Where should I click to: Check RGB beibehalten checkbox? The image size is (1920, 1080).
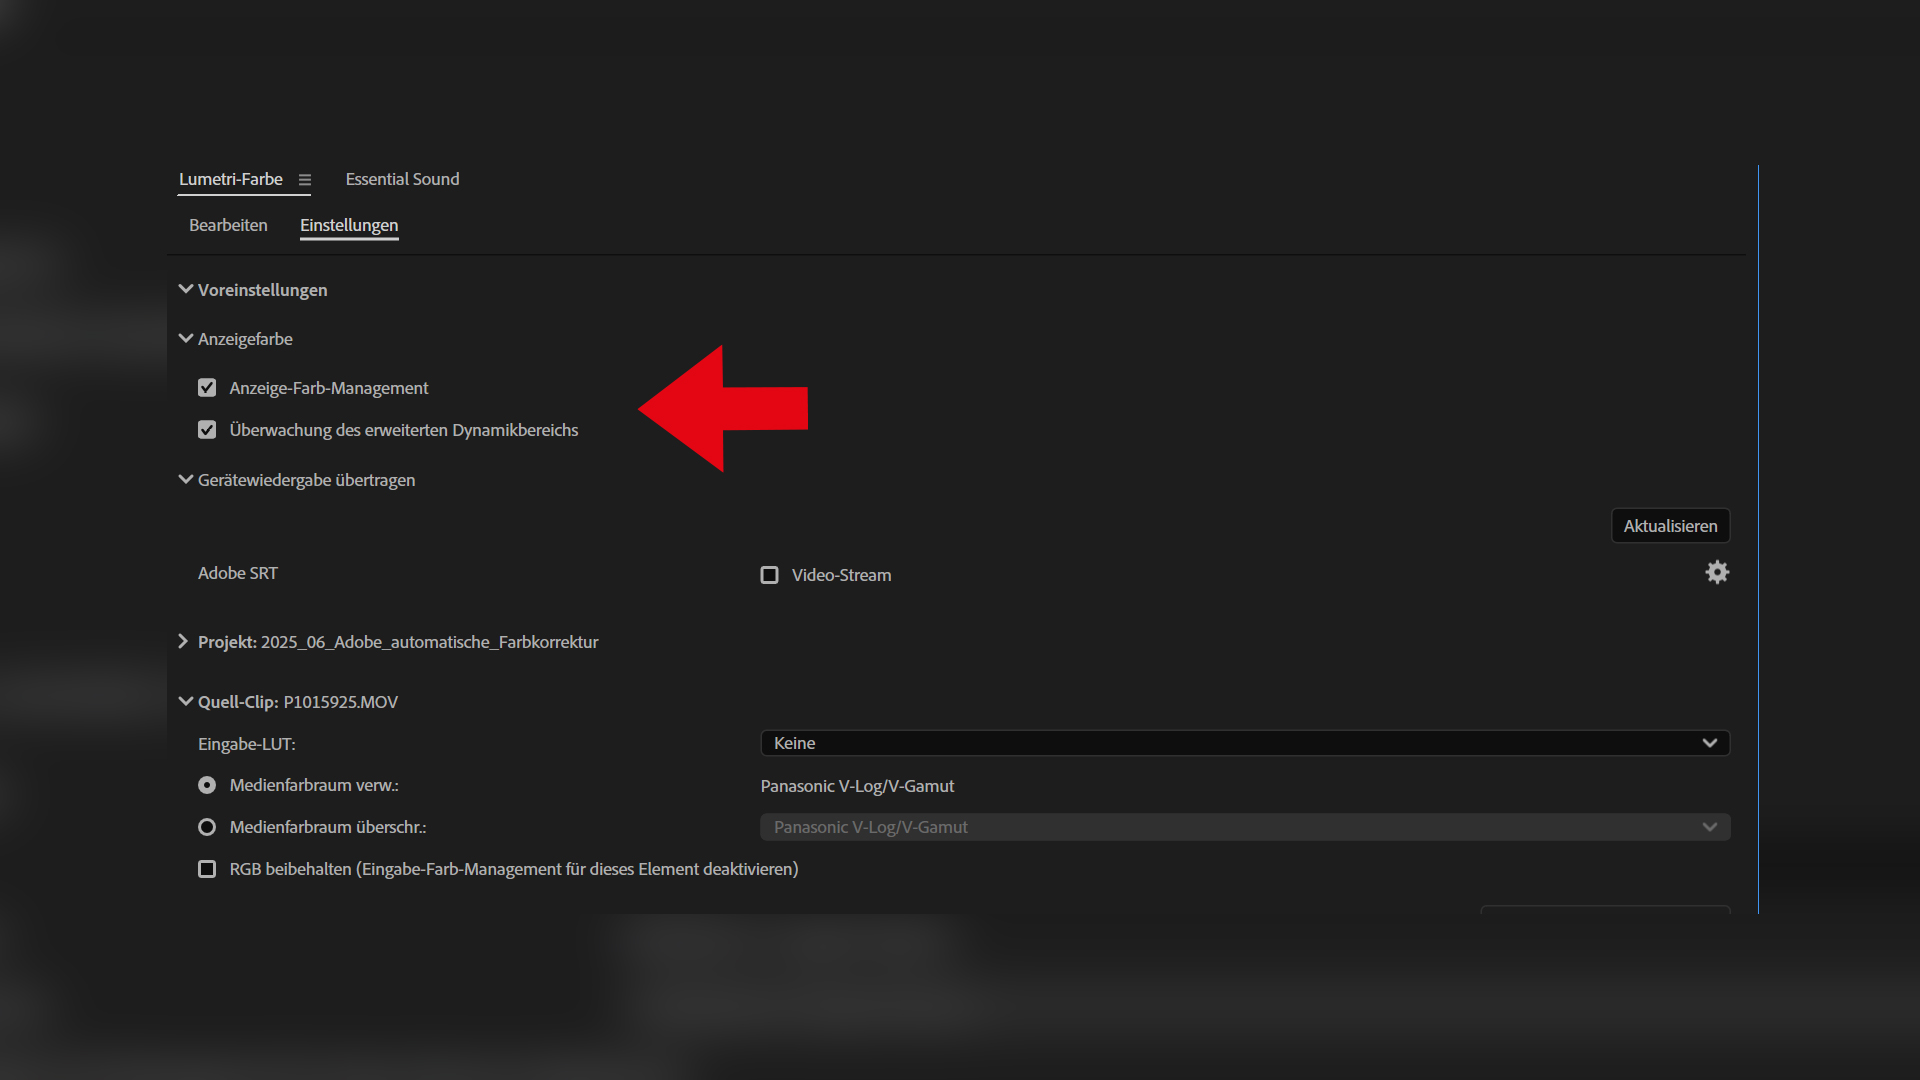[207, 869]
